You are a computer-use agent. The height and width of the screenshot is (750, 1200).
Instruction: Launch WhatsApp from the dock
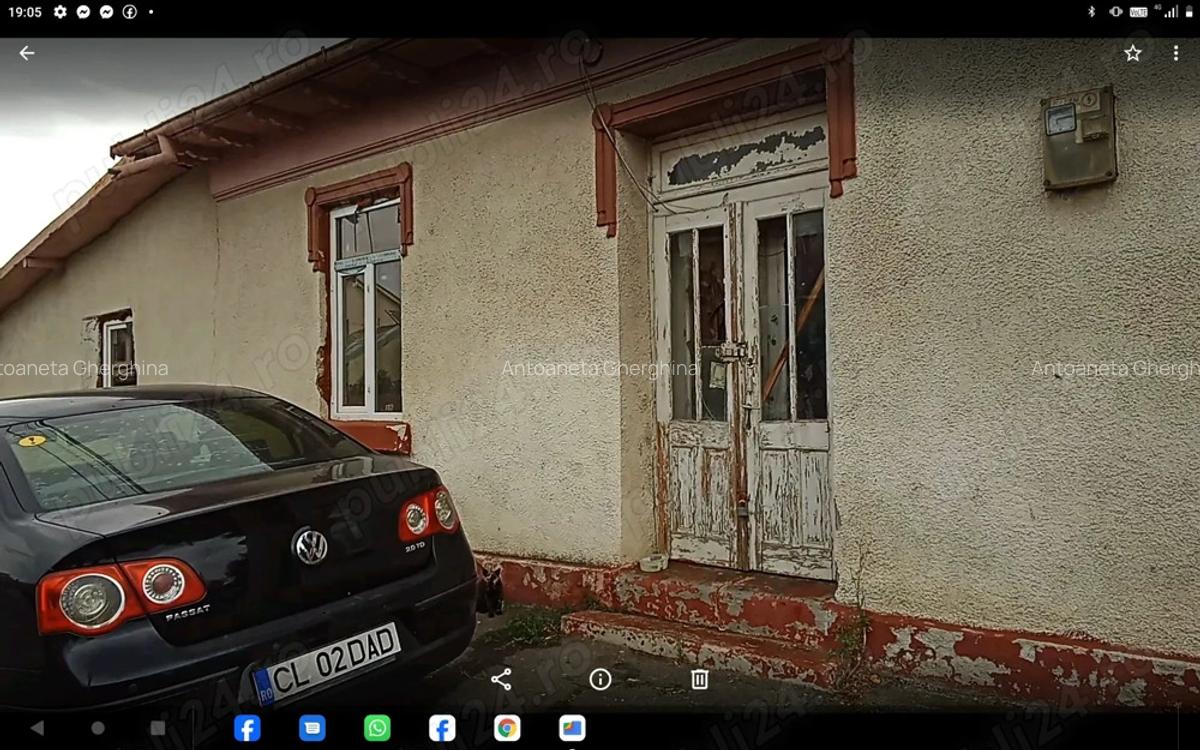tap(375, 730)
